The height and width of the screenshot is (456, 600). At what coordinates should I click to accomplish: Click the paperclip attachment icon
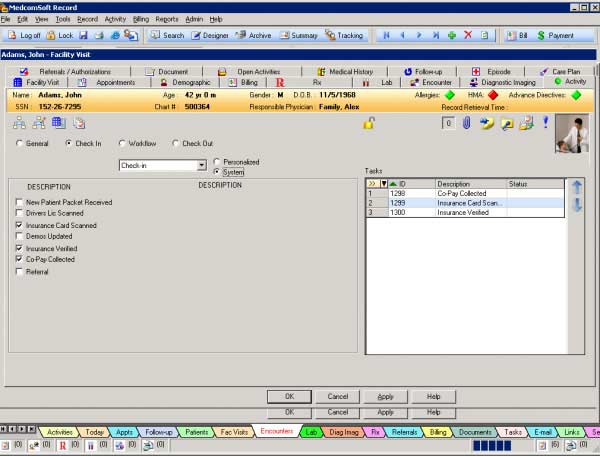pos(466,123)
